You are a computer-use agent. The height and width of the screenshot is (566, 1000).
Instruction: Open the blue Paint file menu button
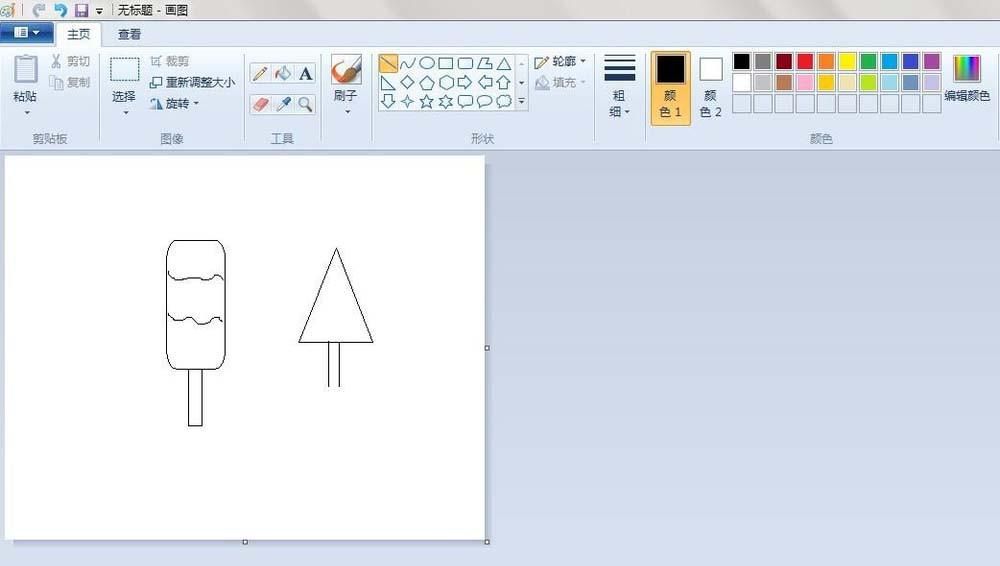(27, 33)
